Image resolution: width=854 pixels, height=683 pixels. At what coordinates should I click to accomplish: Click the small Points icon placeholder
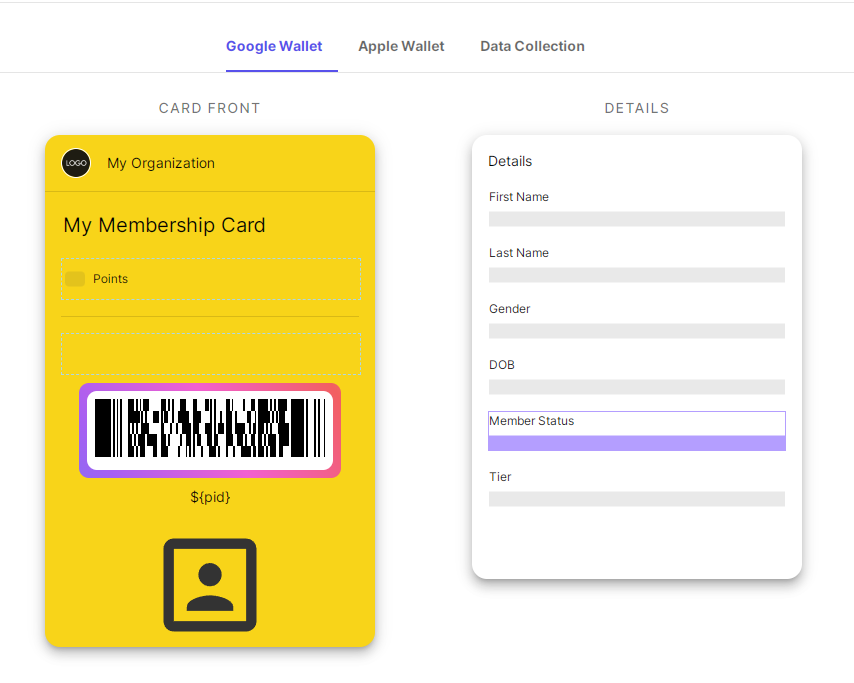tap(75, 279)
